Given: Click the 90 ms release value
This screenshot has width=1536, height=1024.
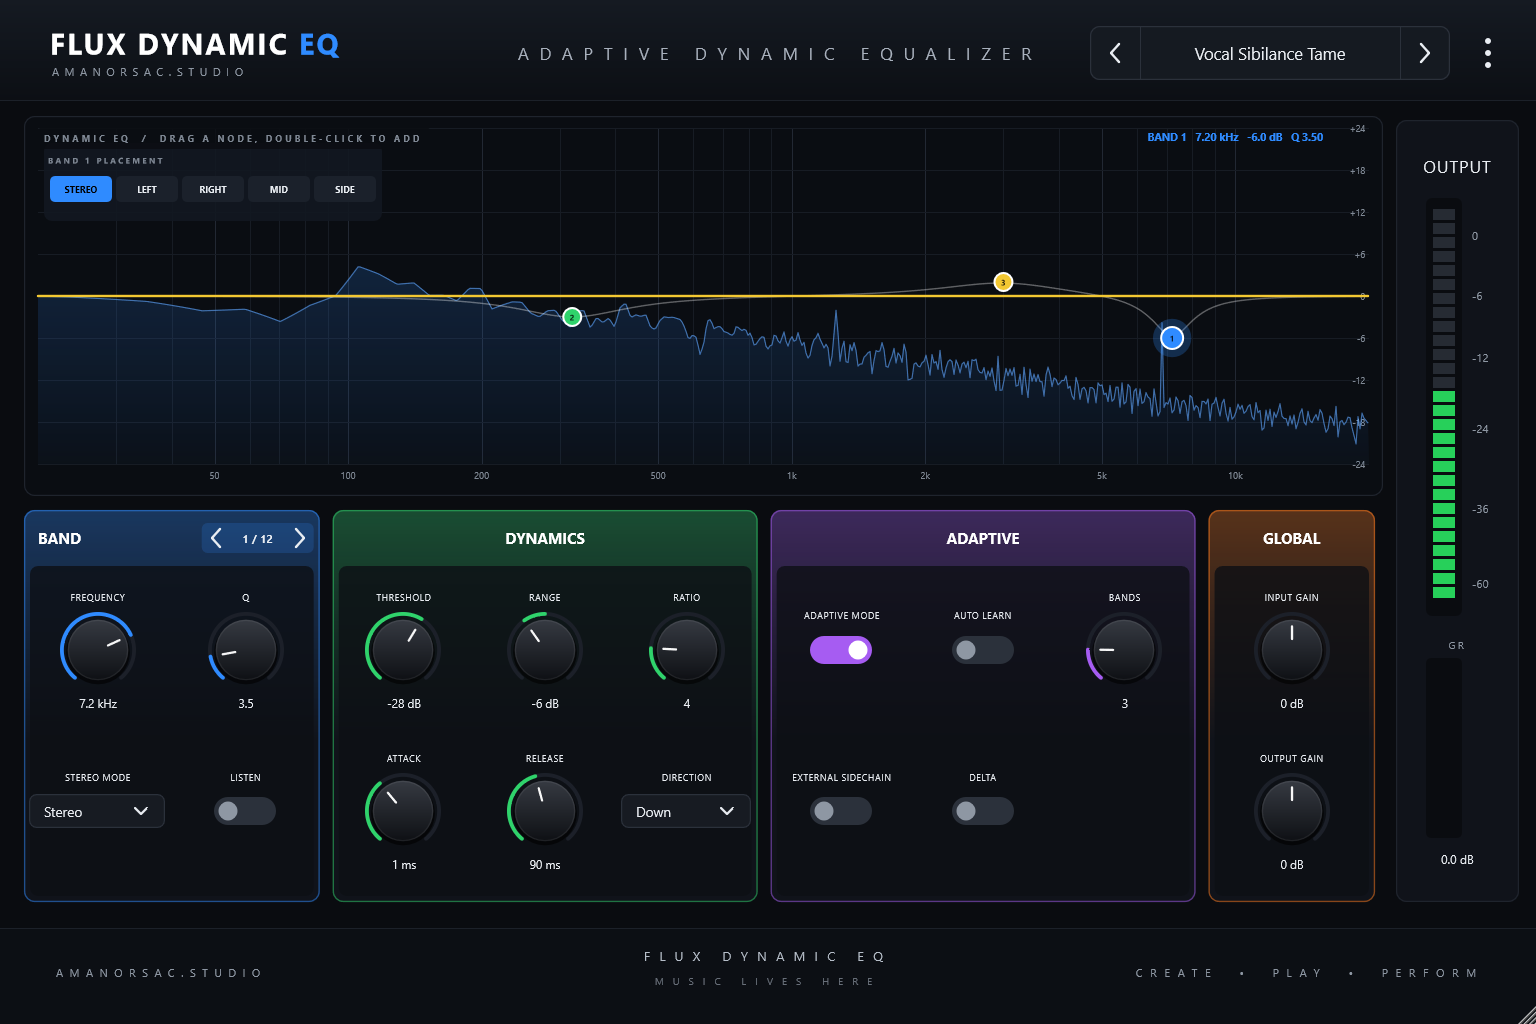Looking at the screenshot, I should point(545,865).
